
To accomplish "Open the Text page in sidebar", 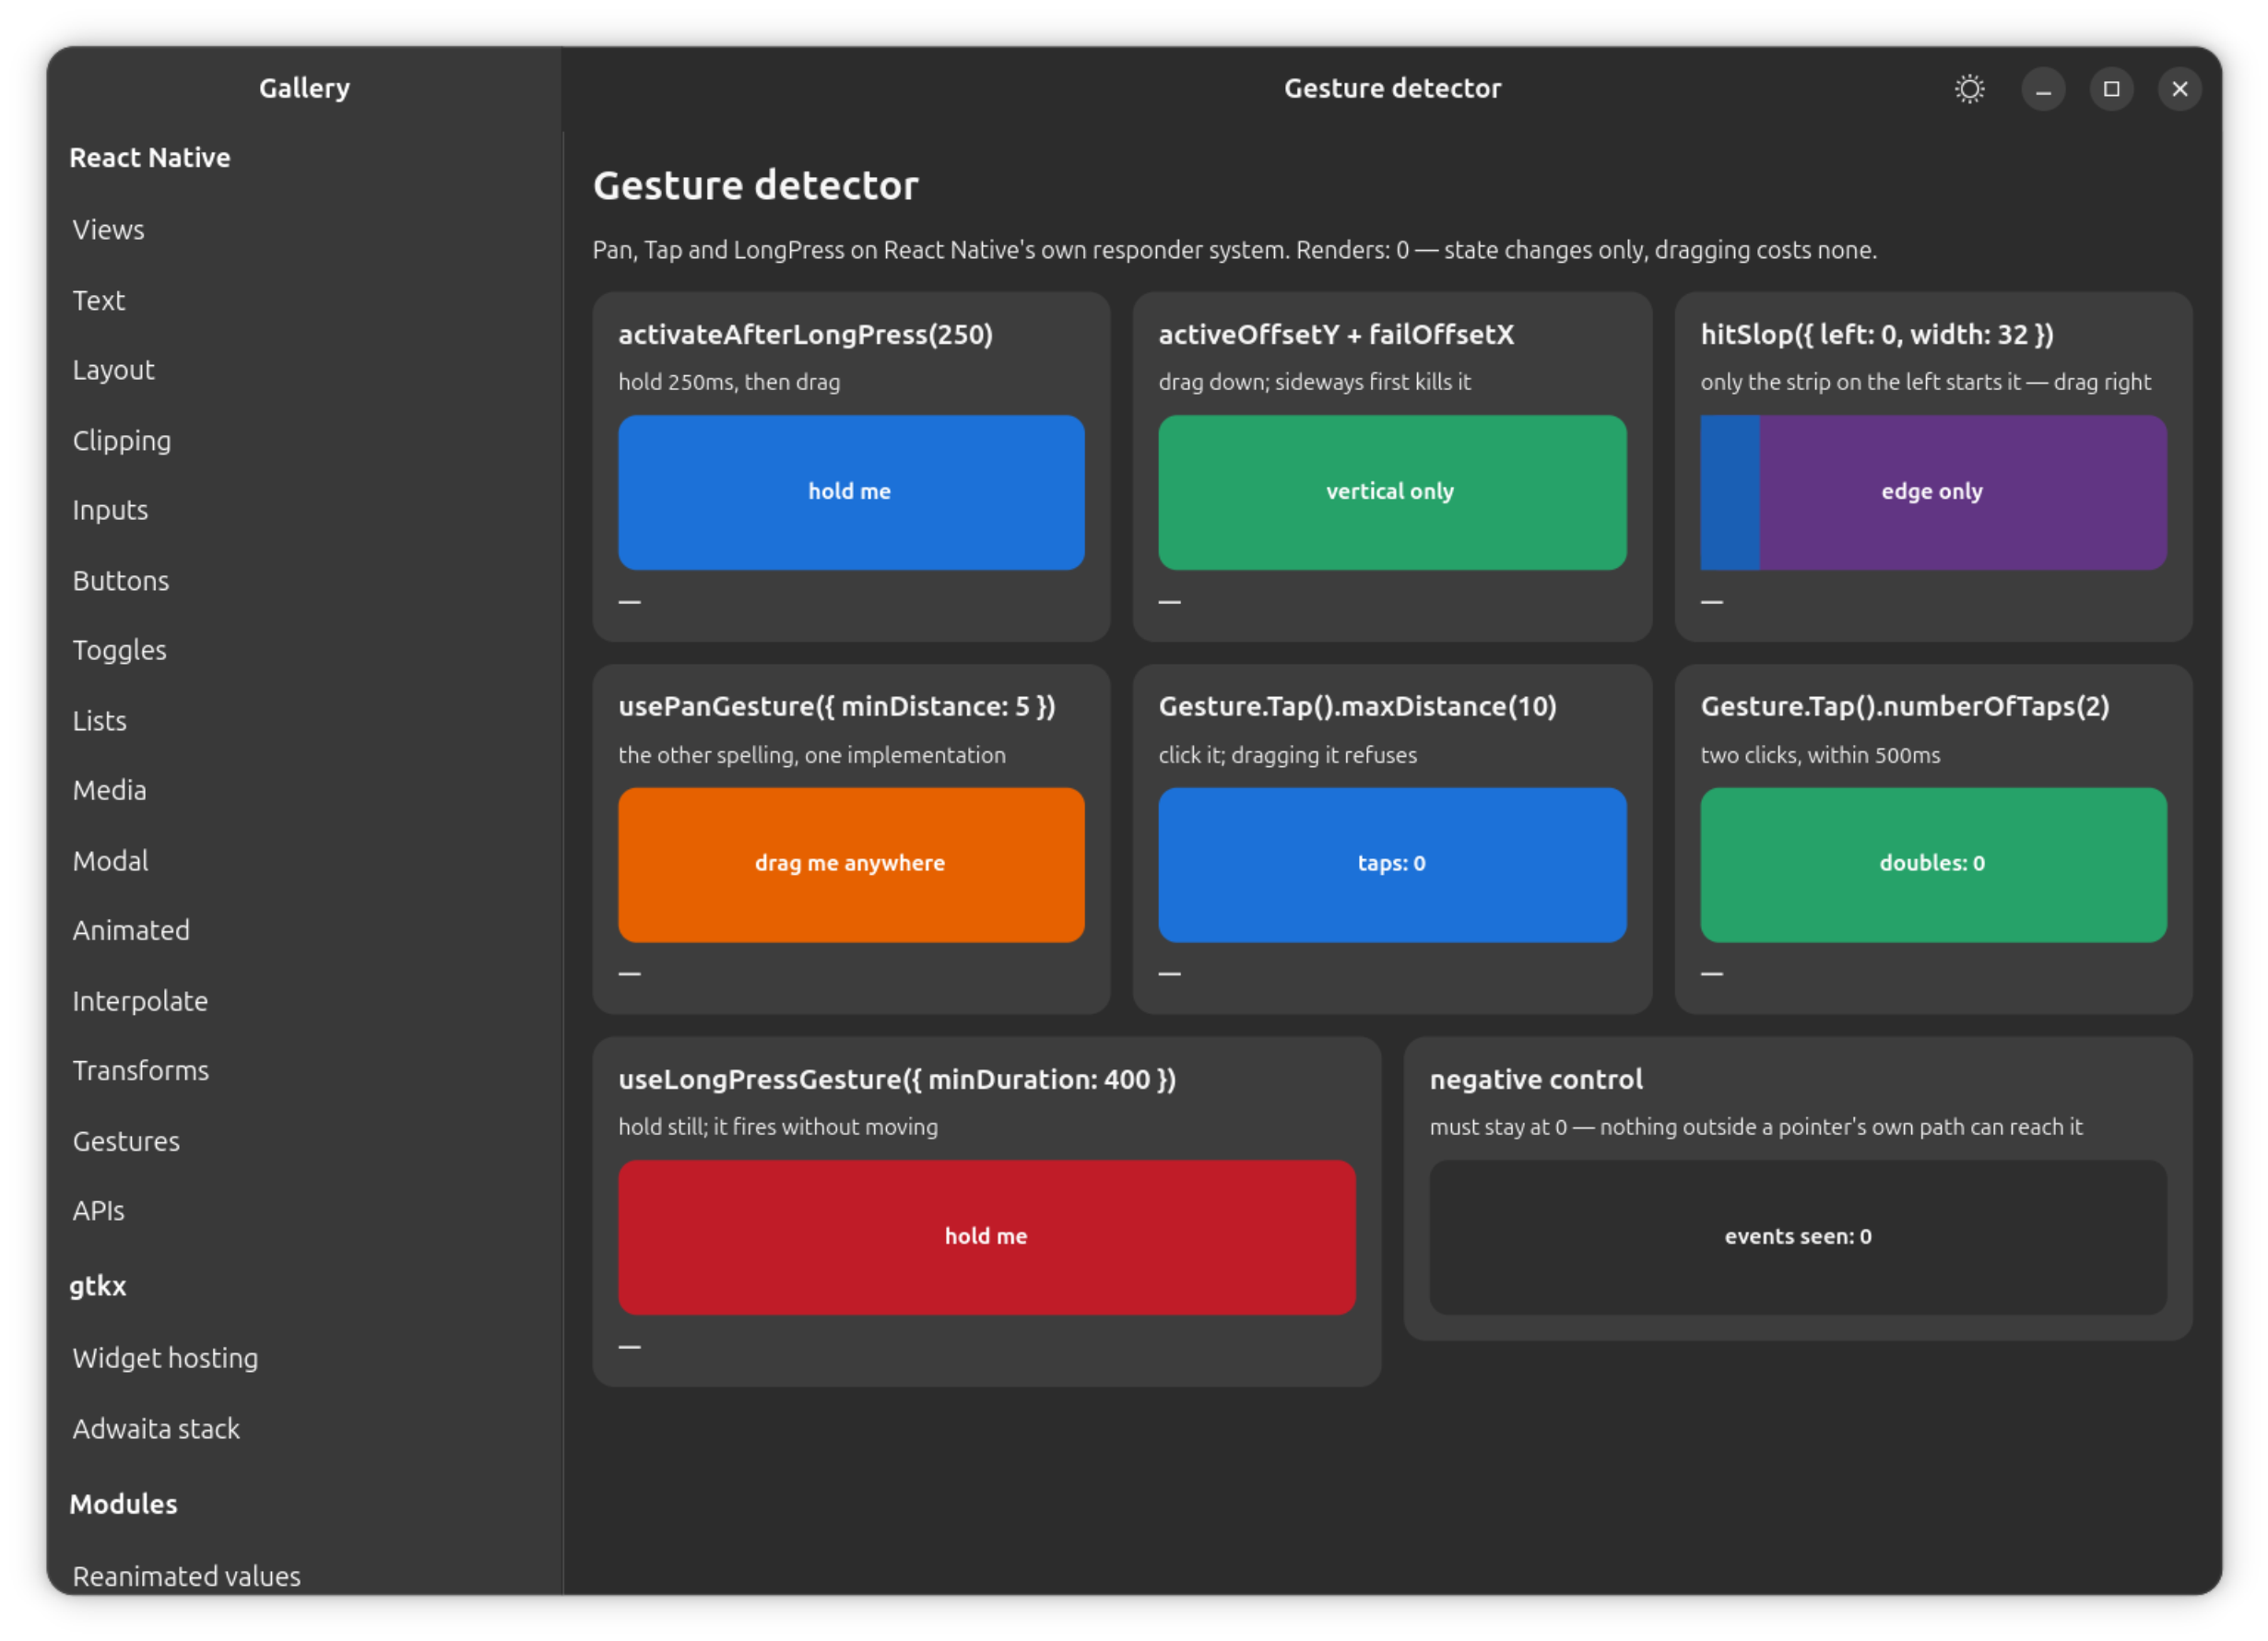I will pyautogui.click(x=304, y=300).
